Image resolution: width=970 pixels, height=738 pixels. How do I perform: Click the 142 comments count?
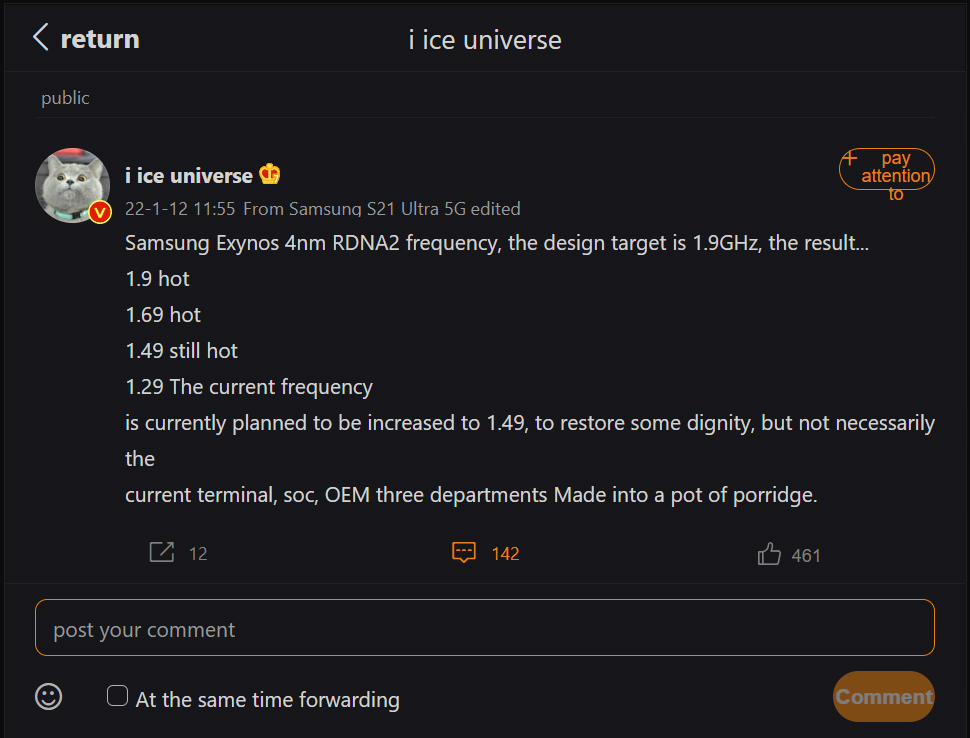coord(505,553)
